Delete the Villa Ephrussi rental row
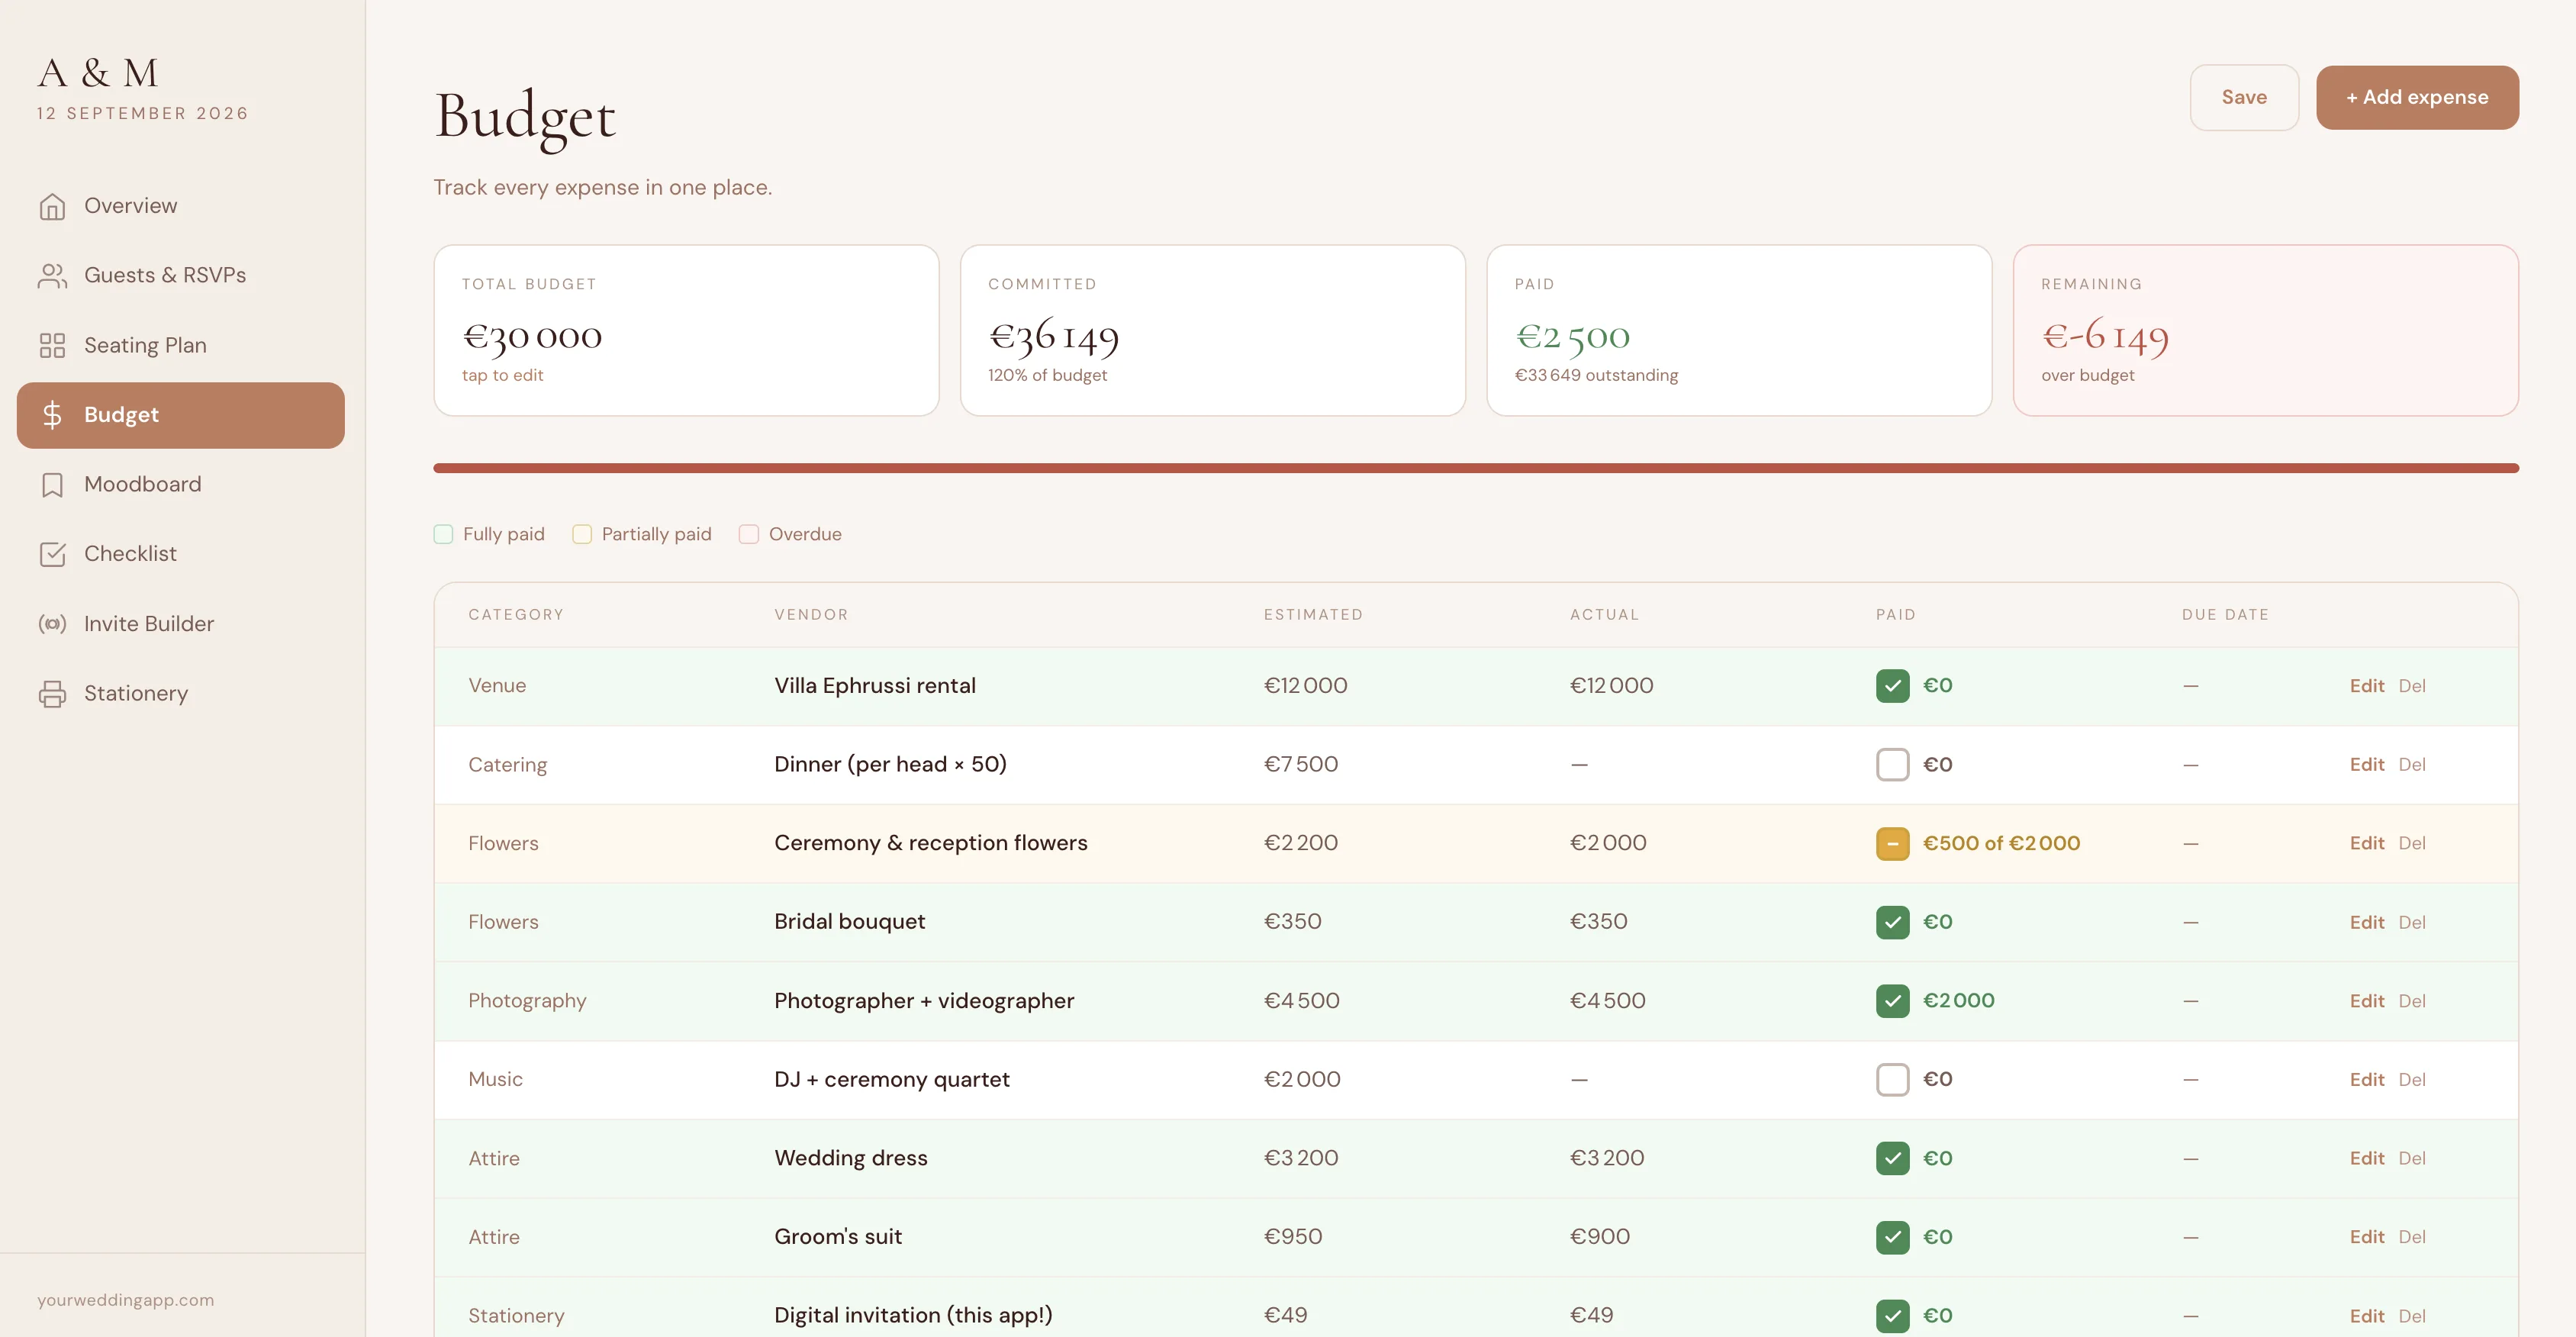The width and height of the screenshot is (2576, 1337). (2411, 686)
